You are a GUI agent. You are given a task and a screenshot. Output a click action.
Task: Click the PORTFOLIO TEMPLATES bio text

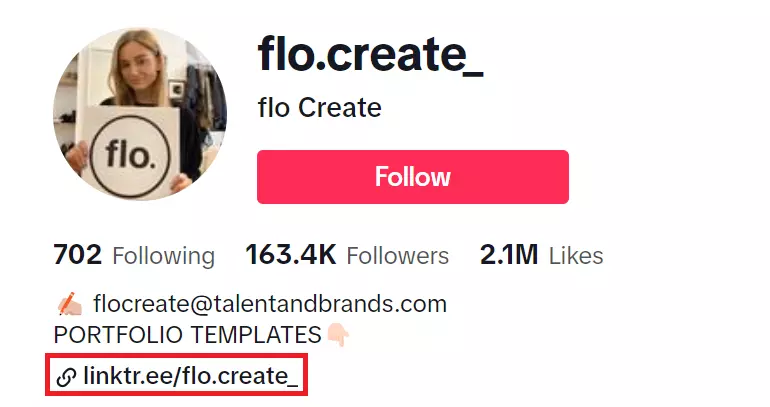click(x=188, y=334)
